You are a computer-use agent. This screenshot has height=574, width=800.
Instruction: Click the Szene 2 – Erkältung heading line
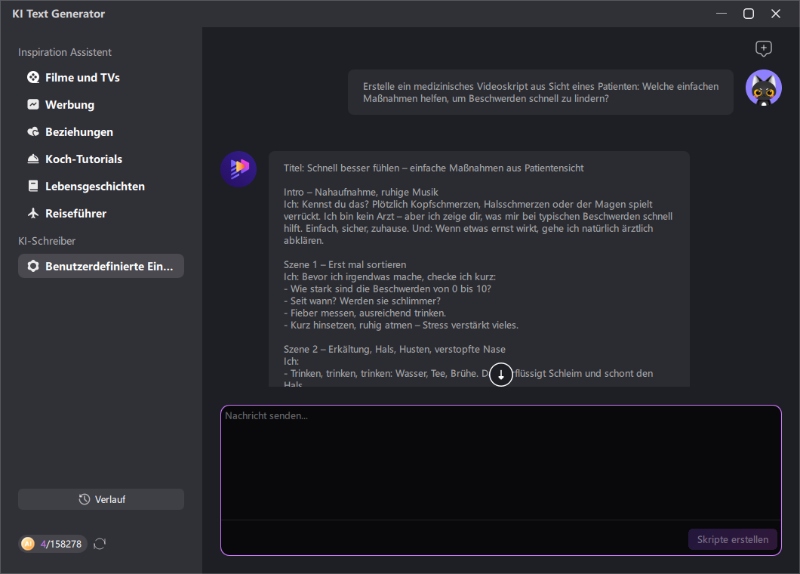point(394,349)
